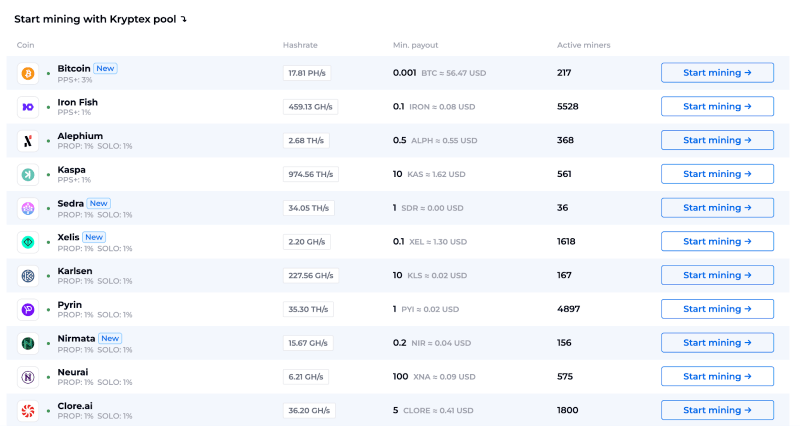Click the Active miners column header
The height and width of the screenshot is (426, 800).
pos(583,45)
